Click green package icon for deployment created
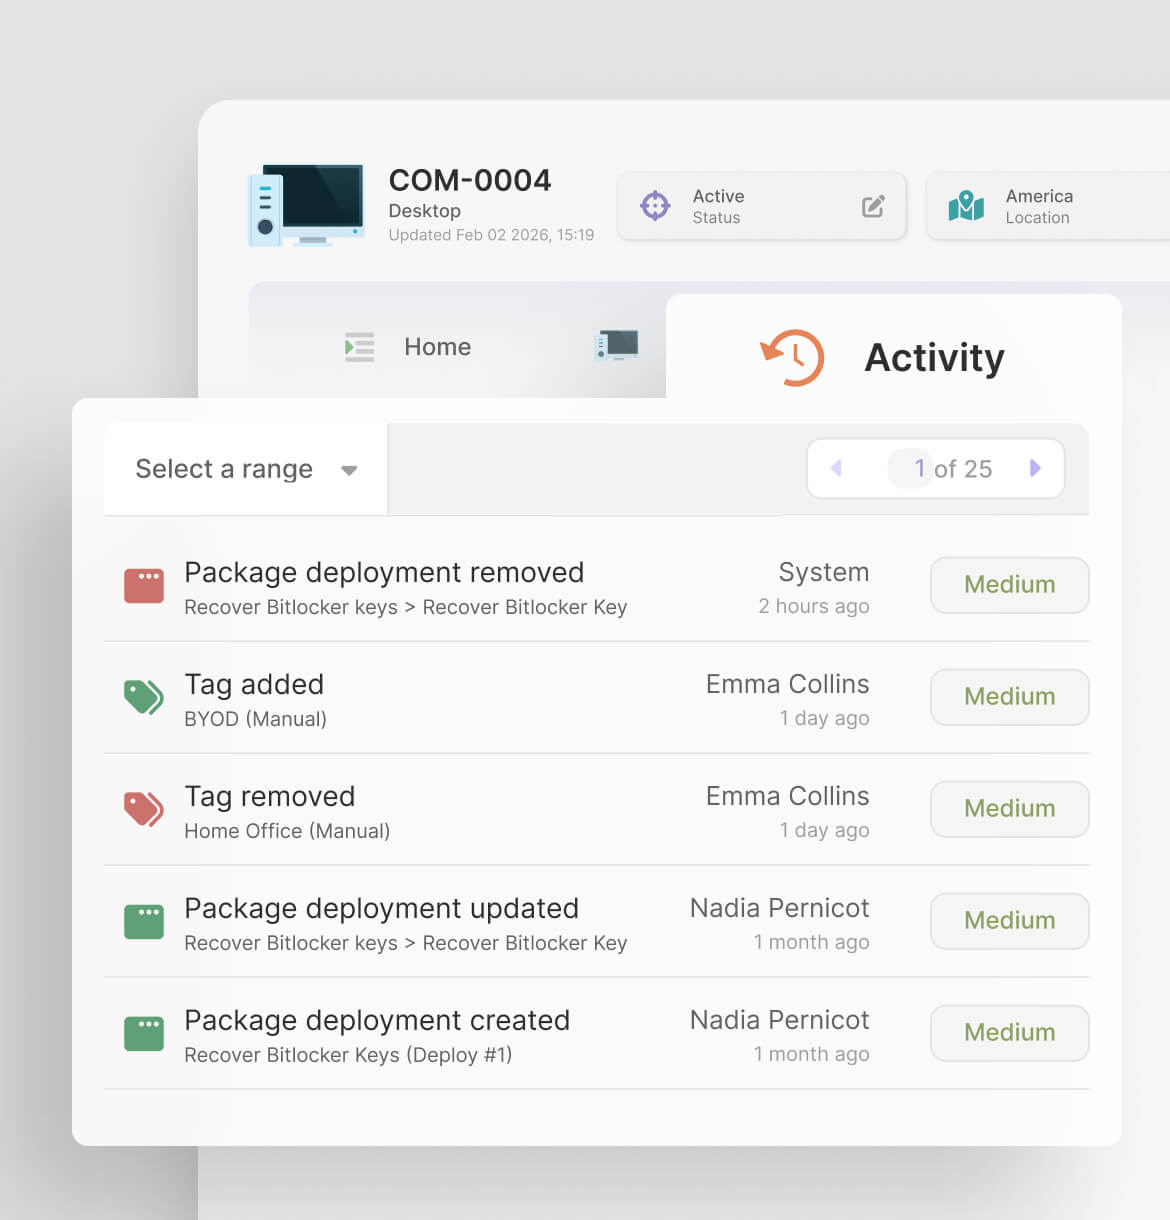 144,1033
